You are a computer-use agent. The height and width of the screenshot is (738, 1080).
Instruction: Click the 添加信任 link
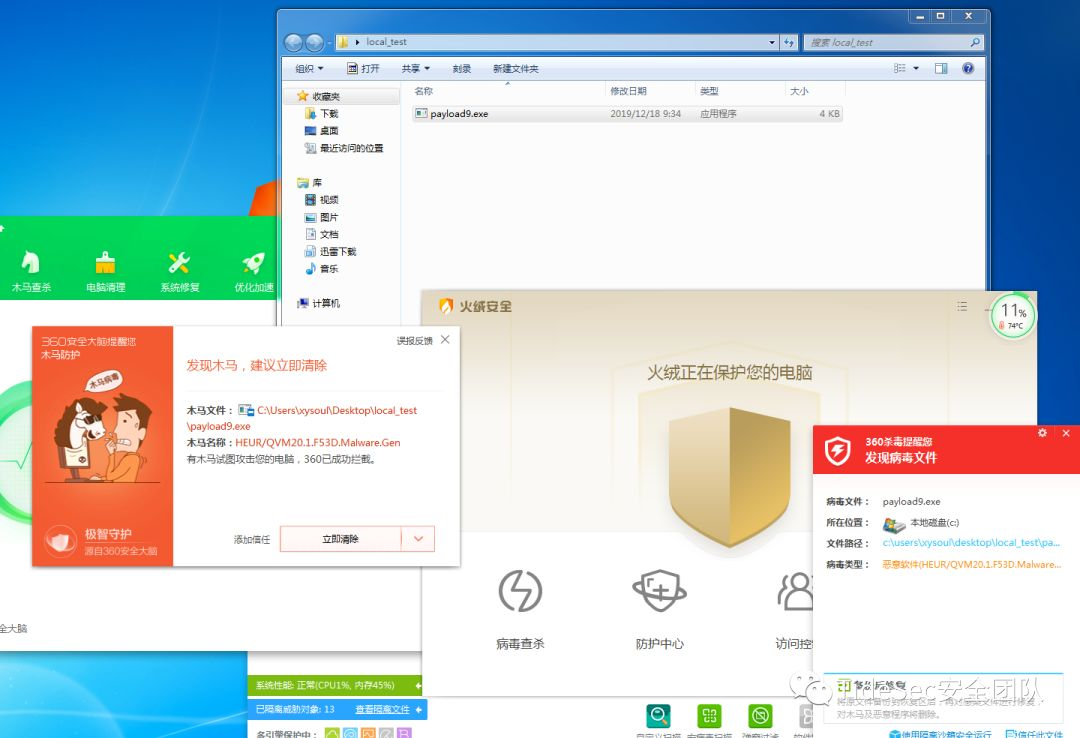251,539
